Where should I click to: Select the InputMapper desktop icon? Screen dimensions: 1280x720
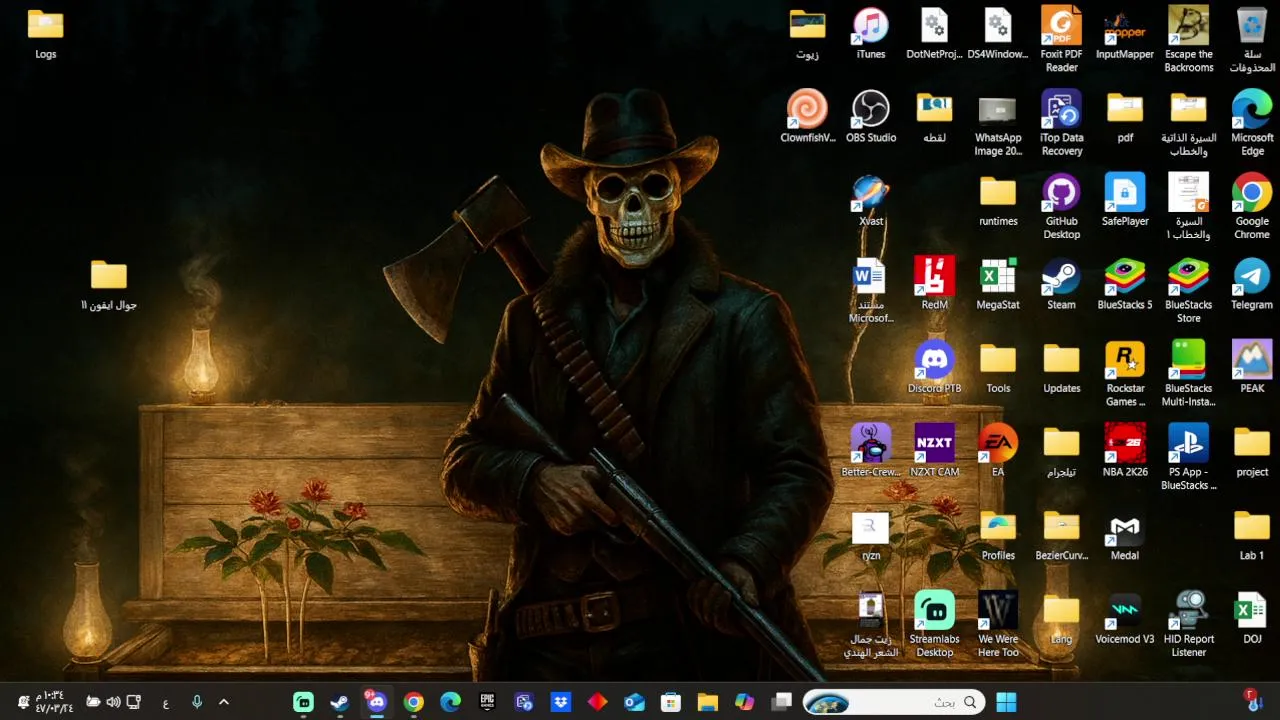[x=1124, y=34]
